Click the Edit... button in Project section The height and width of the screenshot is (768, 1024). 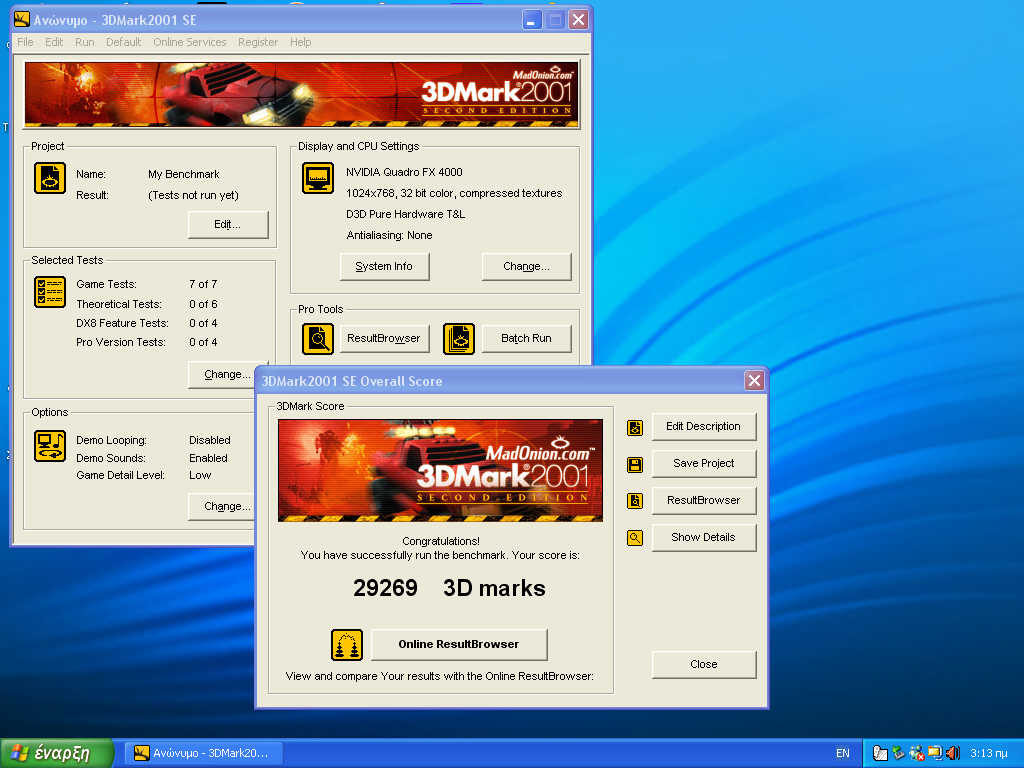point(228,224)
